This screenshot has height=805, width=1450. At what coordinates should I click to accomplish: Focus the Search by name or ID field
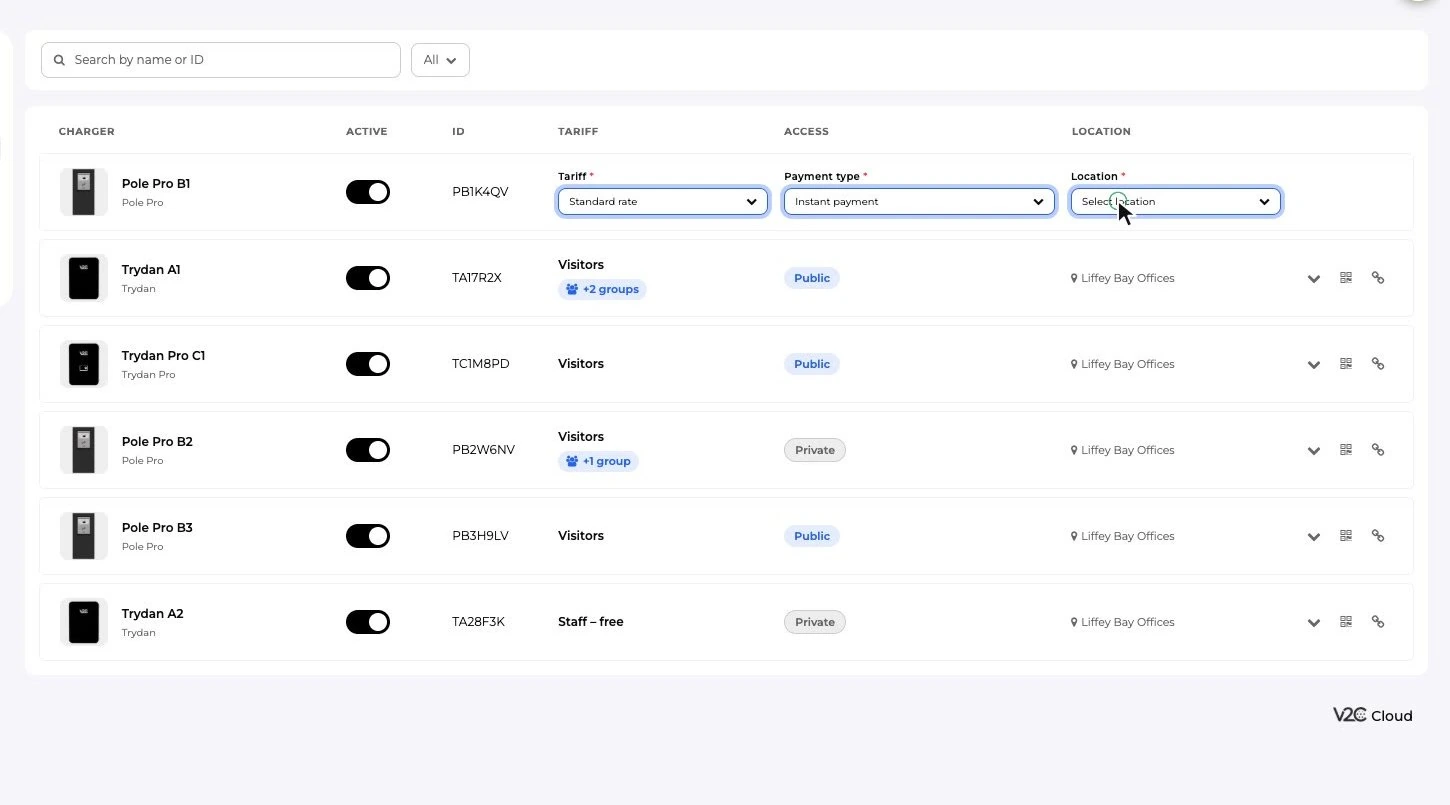coord(221,60)
